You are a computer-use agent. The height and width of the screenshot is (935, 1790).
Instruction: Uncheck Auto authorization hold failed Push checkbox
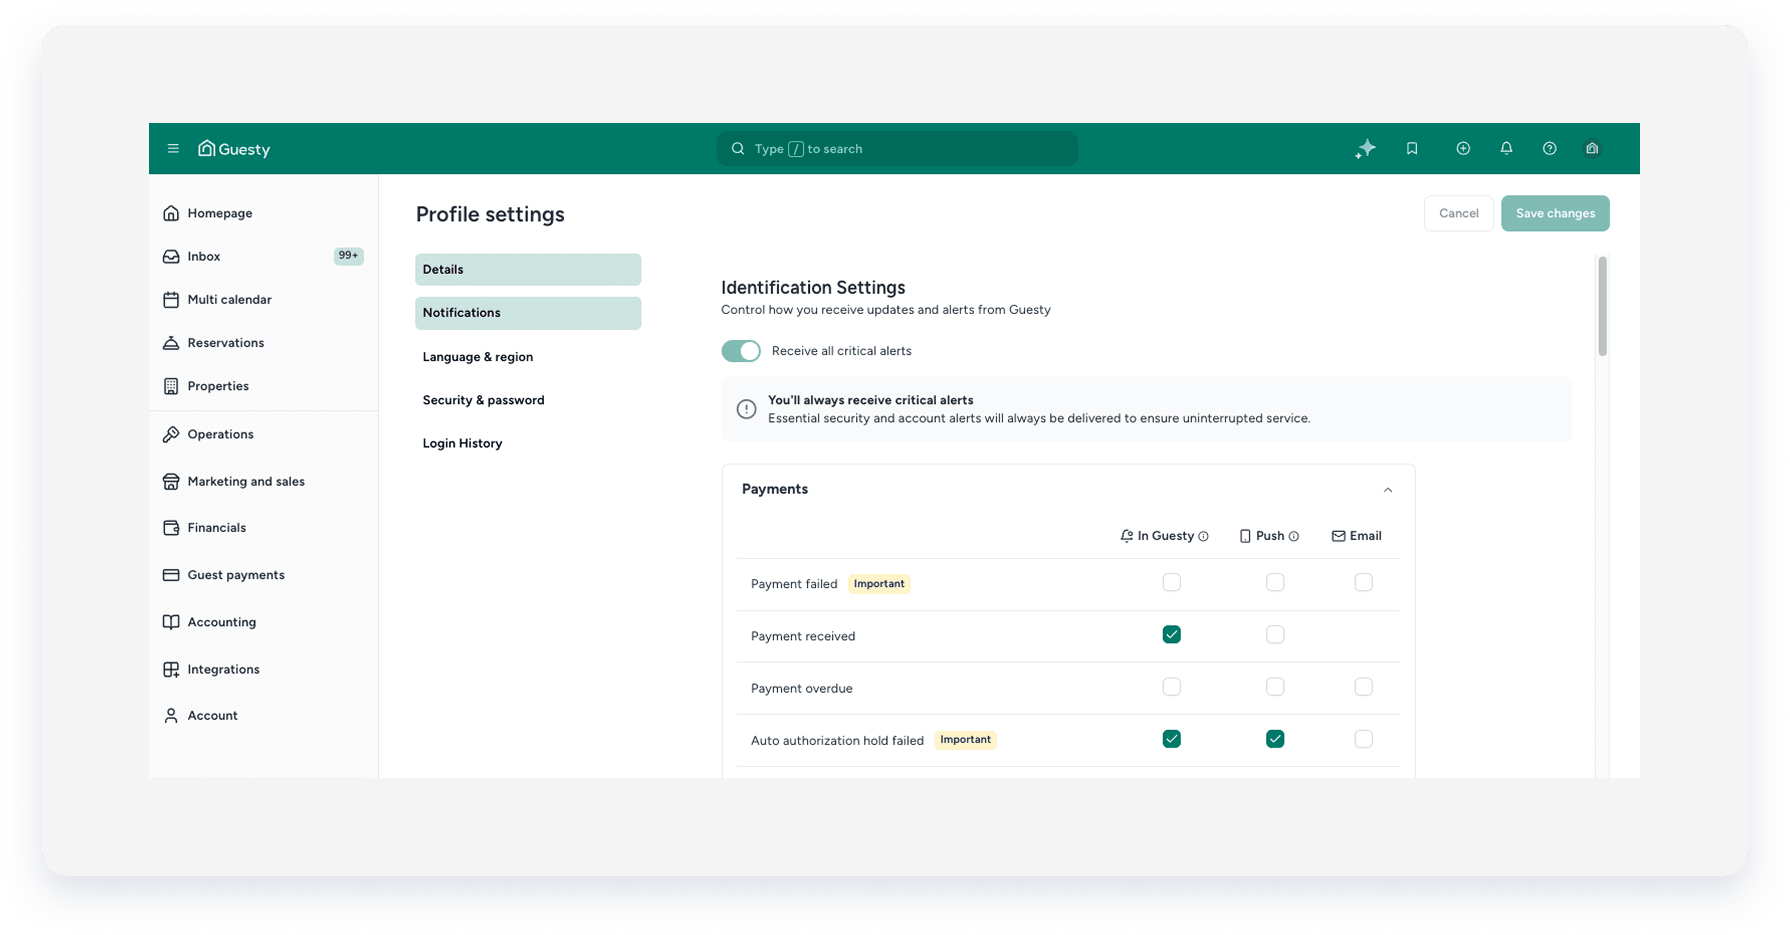[1275, 739]
